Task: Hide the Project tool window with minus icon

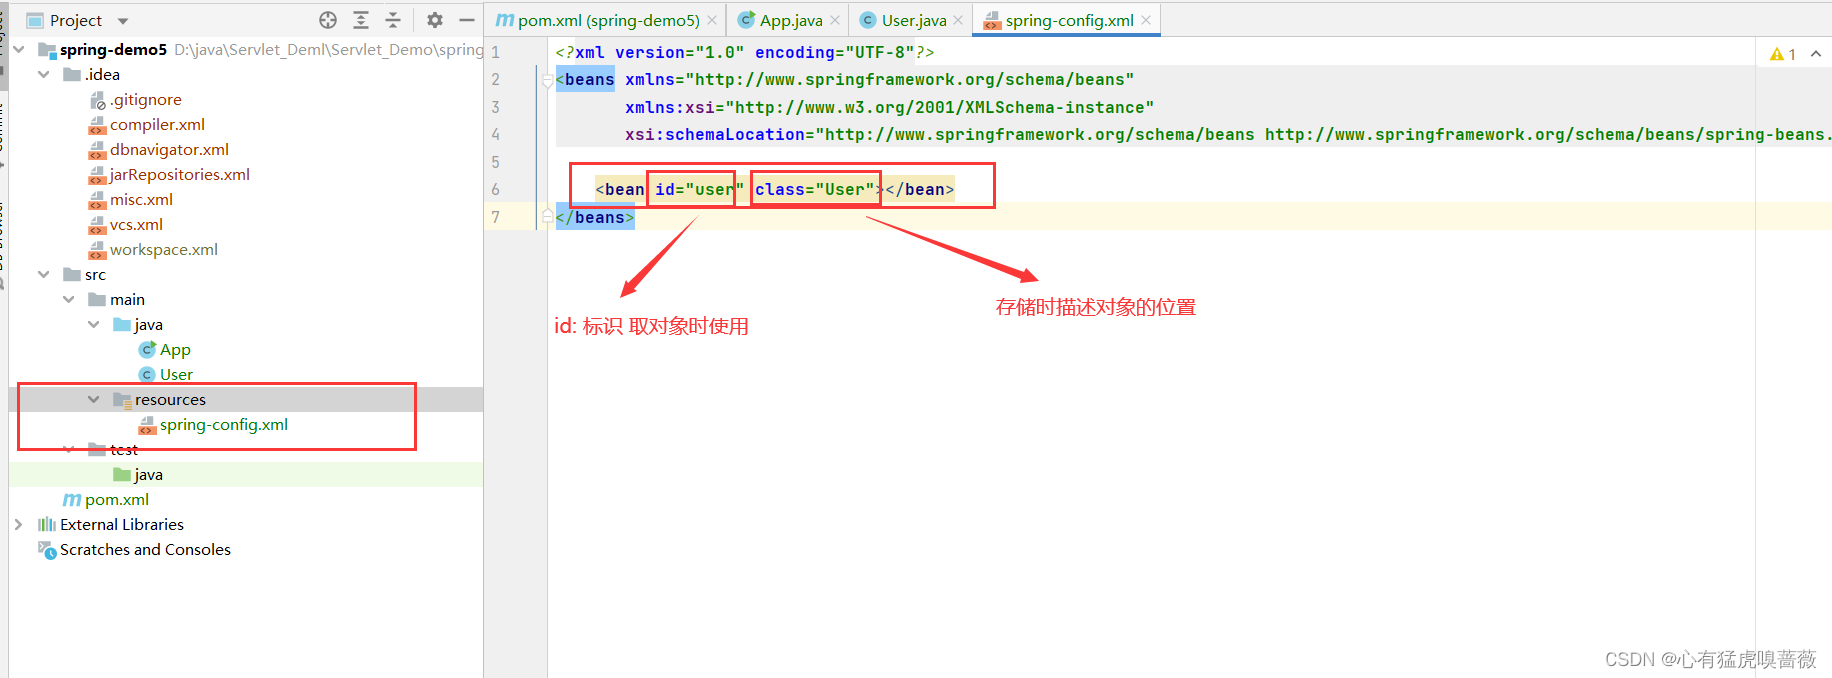Action: (467, 20)
